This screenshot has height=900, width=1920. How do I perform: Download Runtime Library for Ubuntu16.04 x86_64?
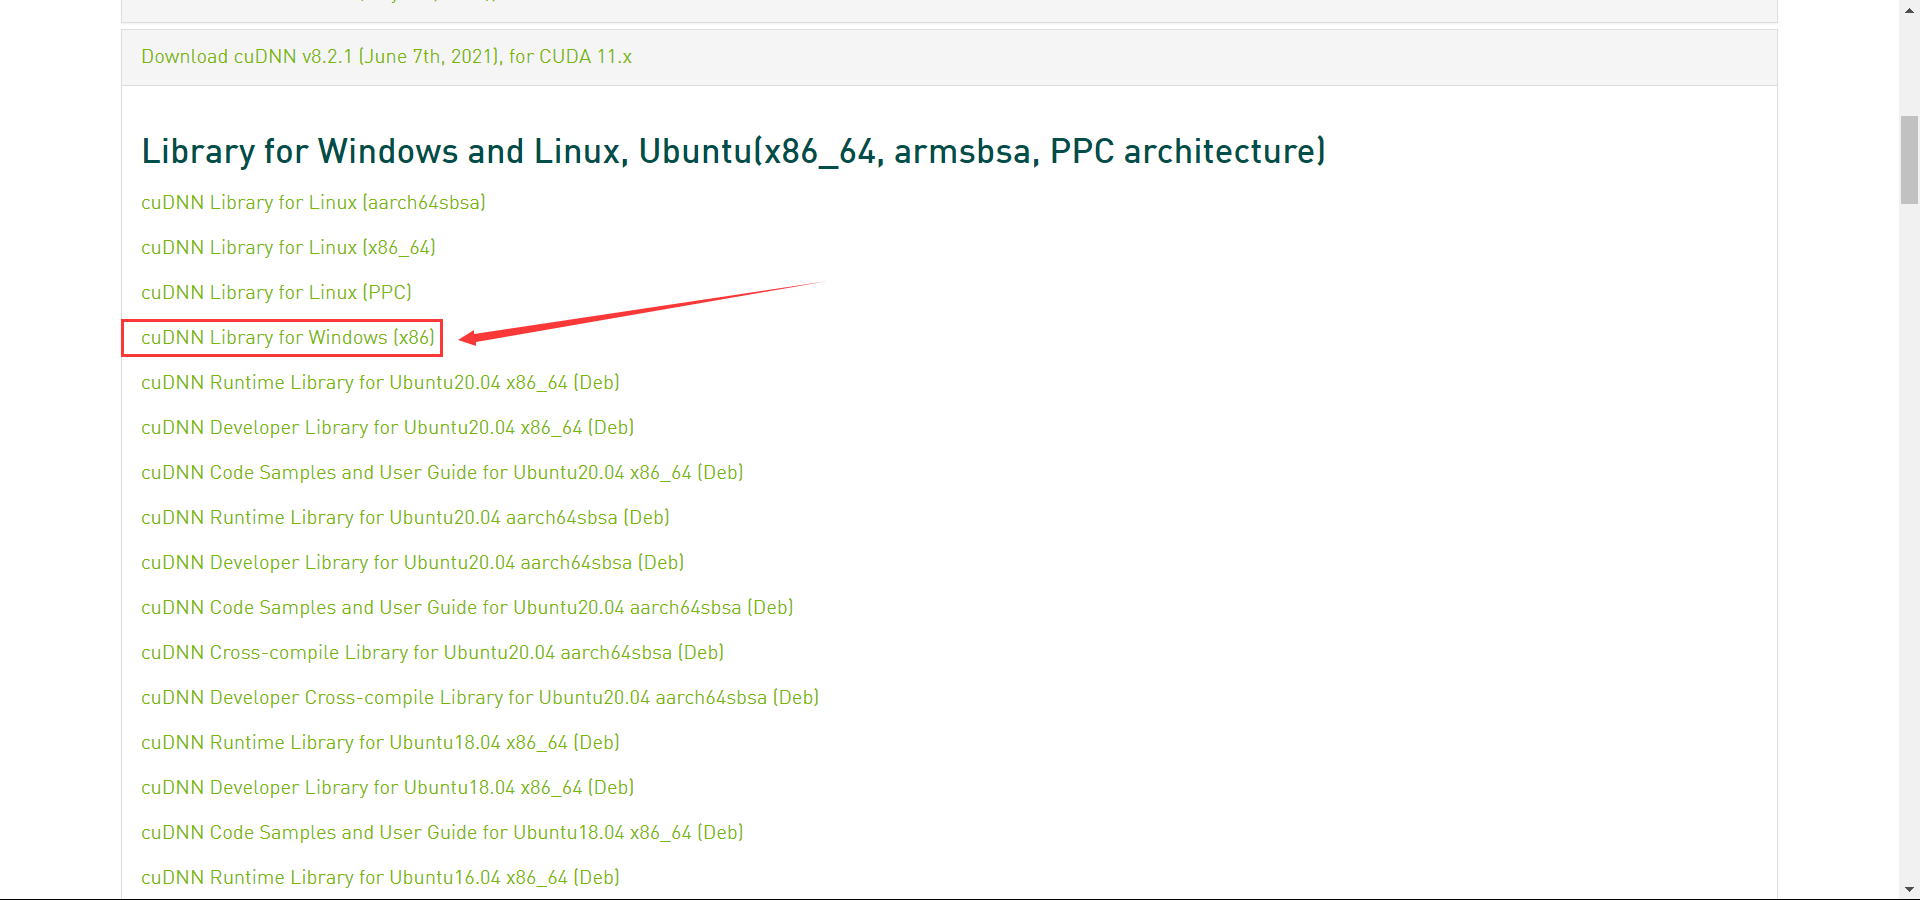click(x=380, y=878)
